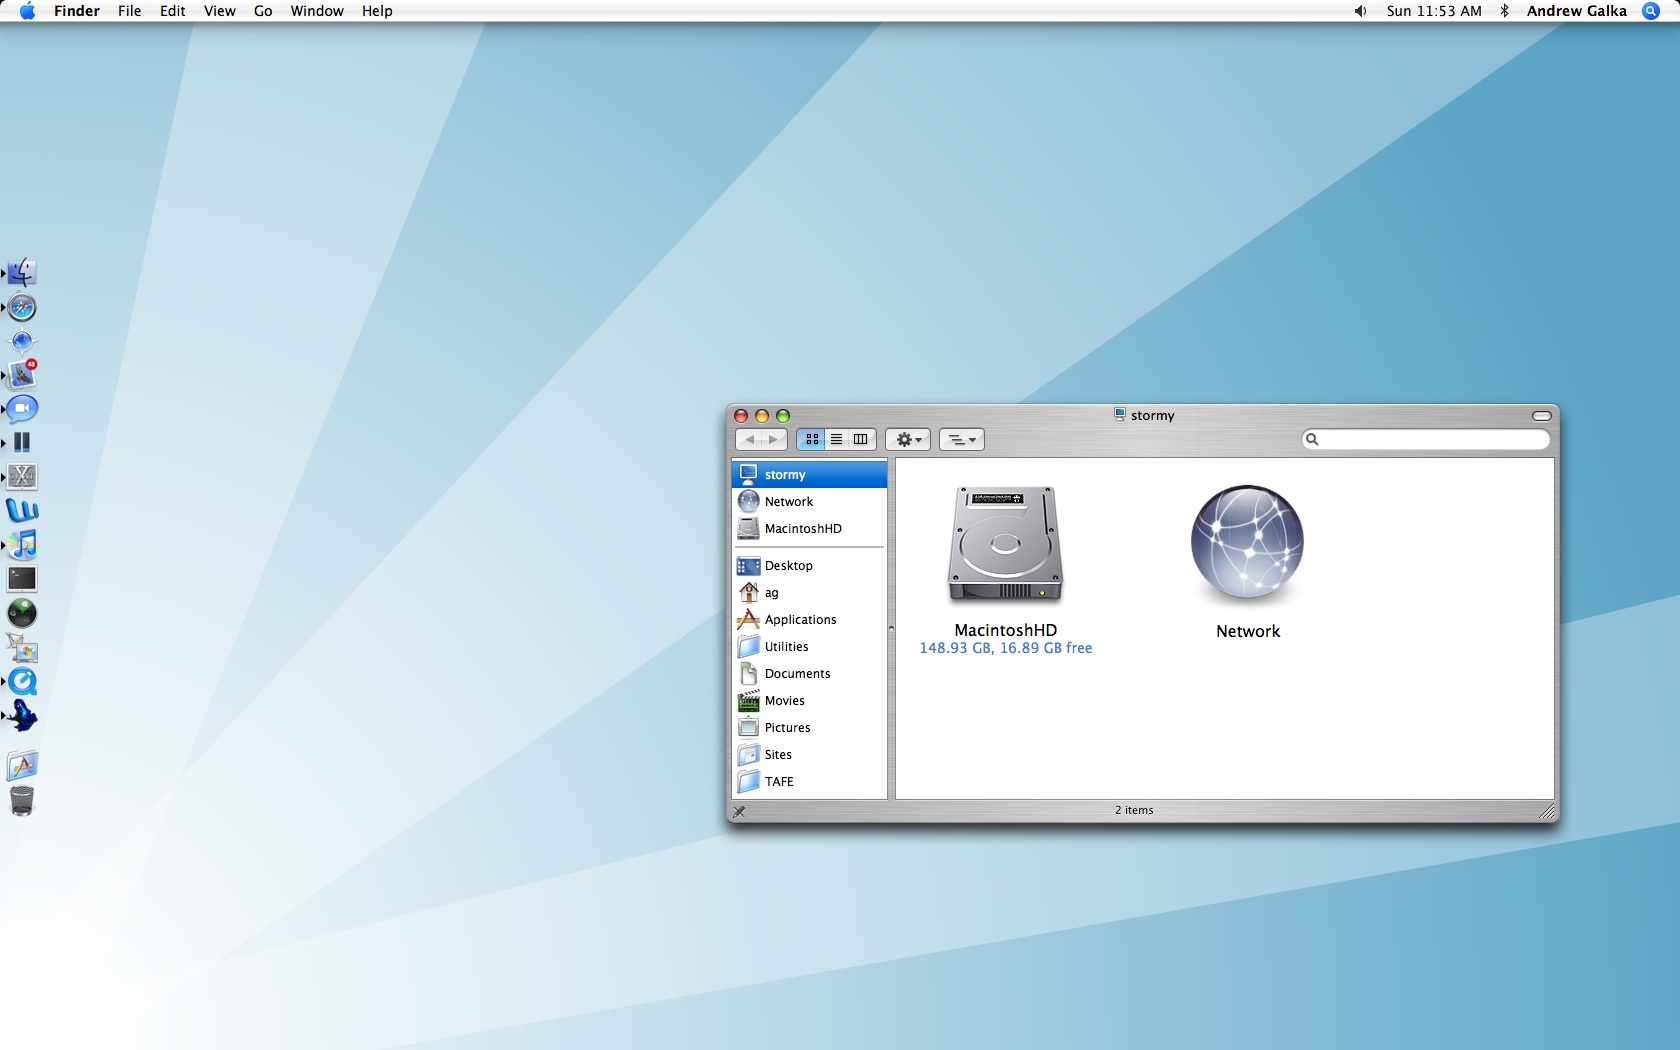Select stormy in the sidebar
1680x1050 pixels.
(x=809, y=474)
